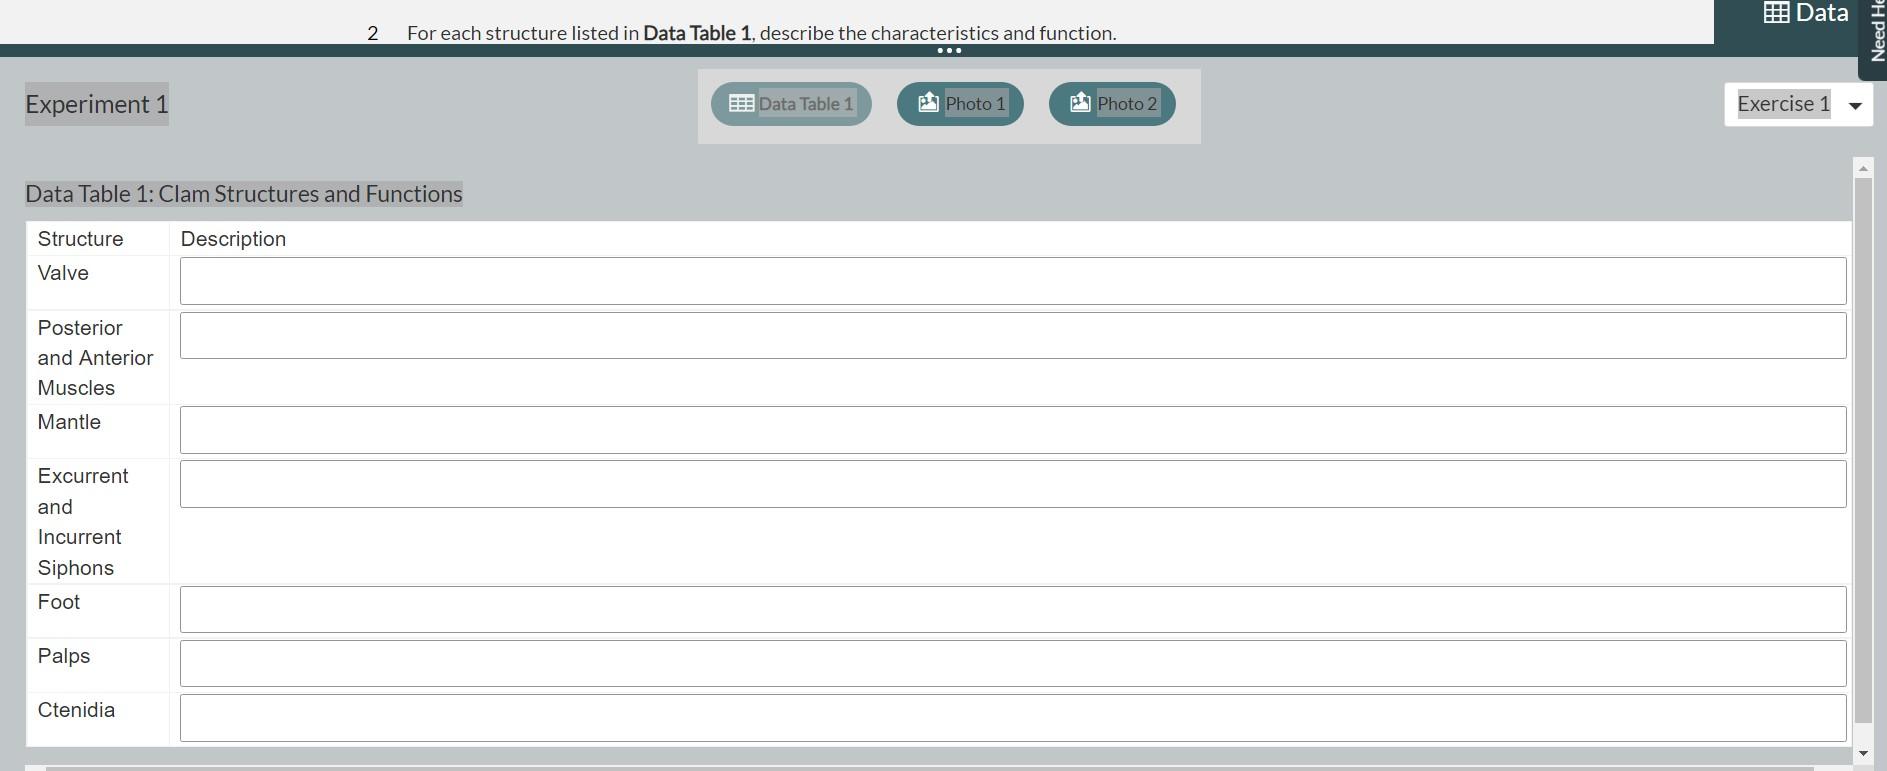Click the Foot description field
Screen dimensions: 1887x771
(x=1013, y=610)
